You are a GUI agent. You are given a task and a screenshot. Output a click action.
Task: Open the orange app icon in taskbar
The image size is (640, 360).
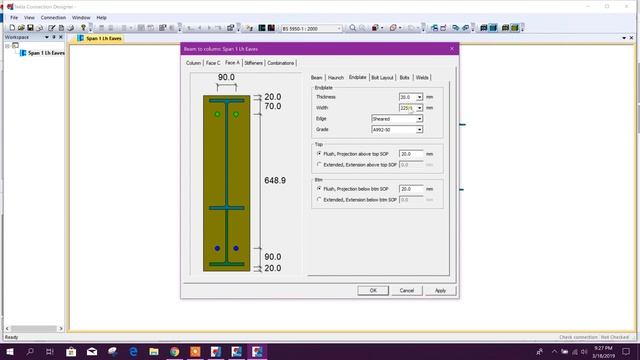[x=195, y=351]
